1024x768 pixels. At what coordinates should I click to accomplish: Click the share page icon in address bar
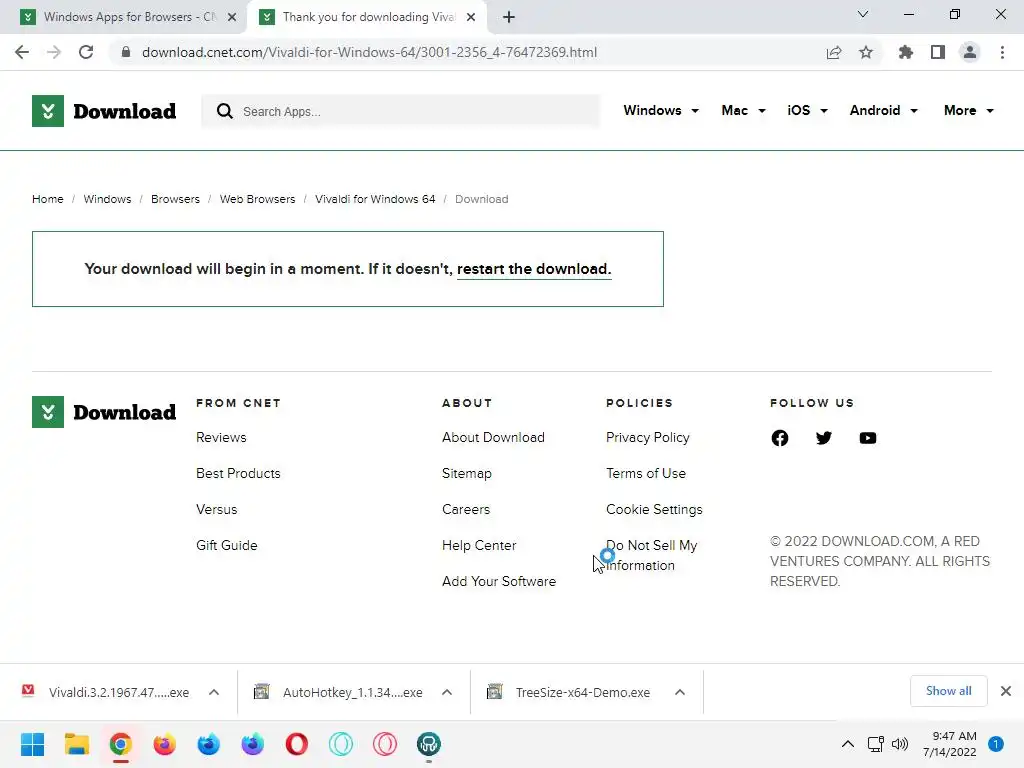click(834, 52)
